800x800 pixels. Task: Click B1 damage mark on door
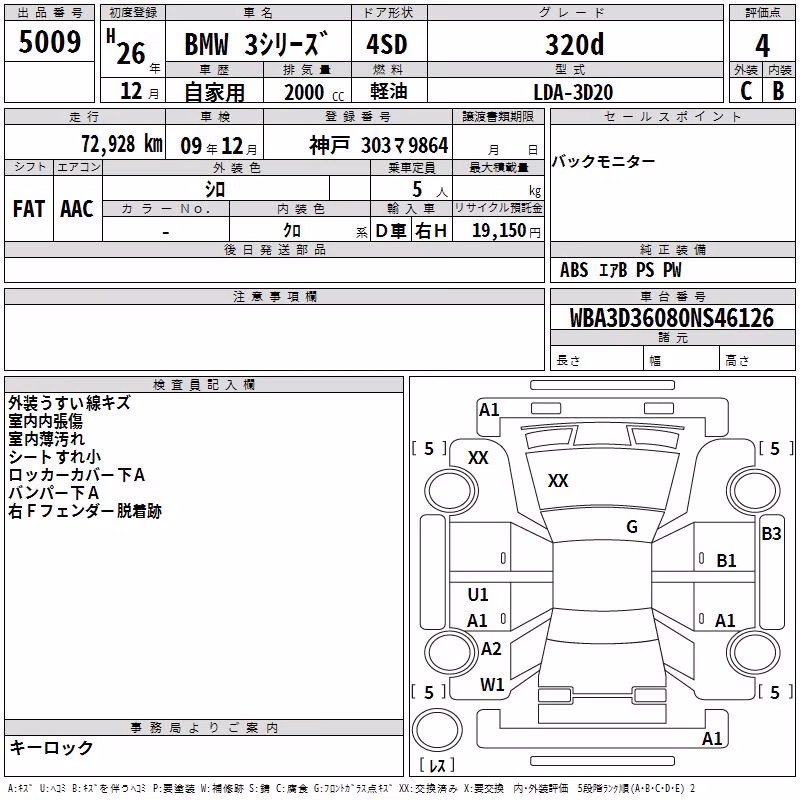pos(726,561)
